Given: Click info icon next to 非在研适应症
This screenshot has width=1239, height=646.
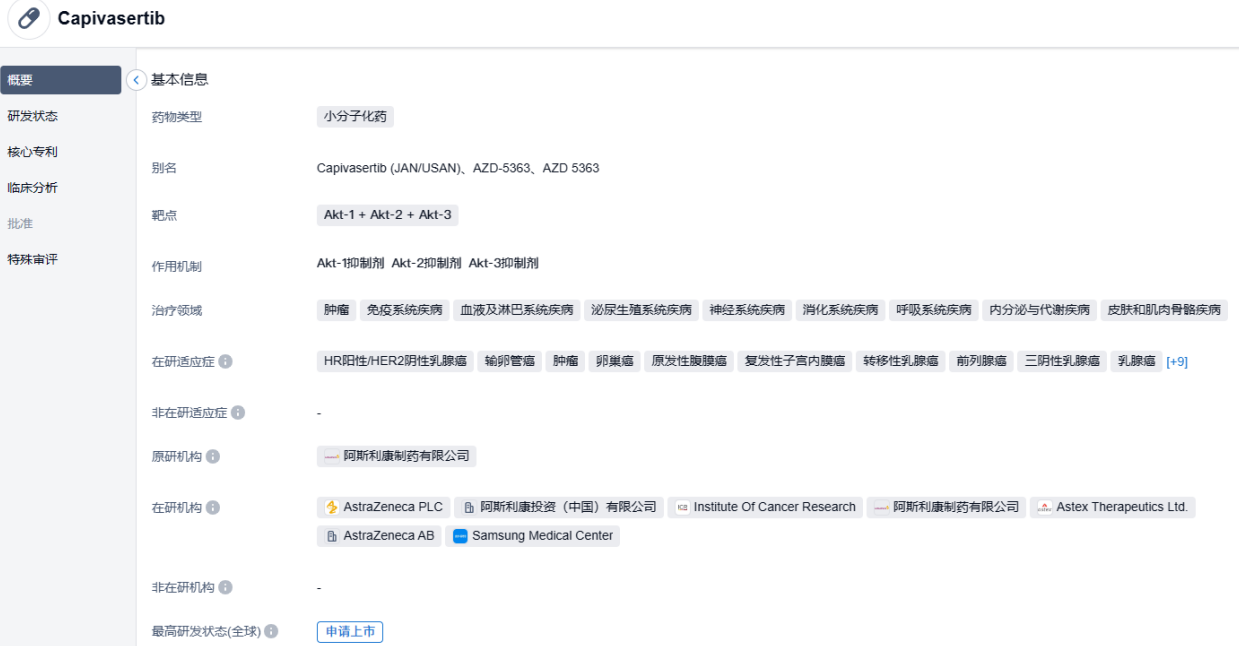Looking at the screenshot, I should [238, 412].
